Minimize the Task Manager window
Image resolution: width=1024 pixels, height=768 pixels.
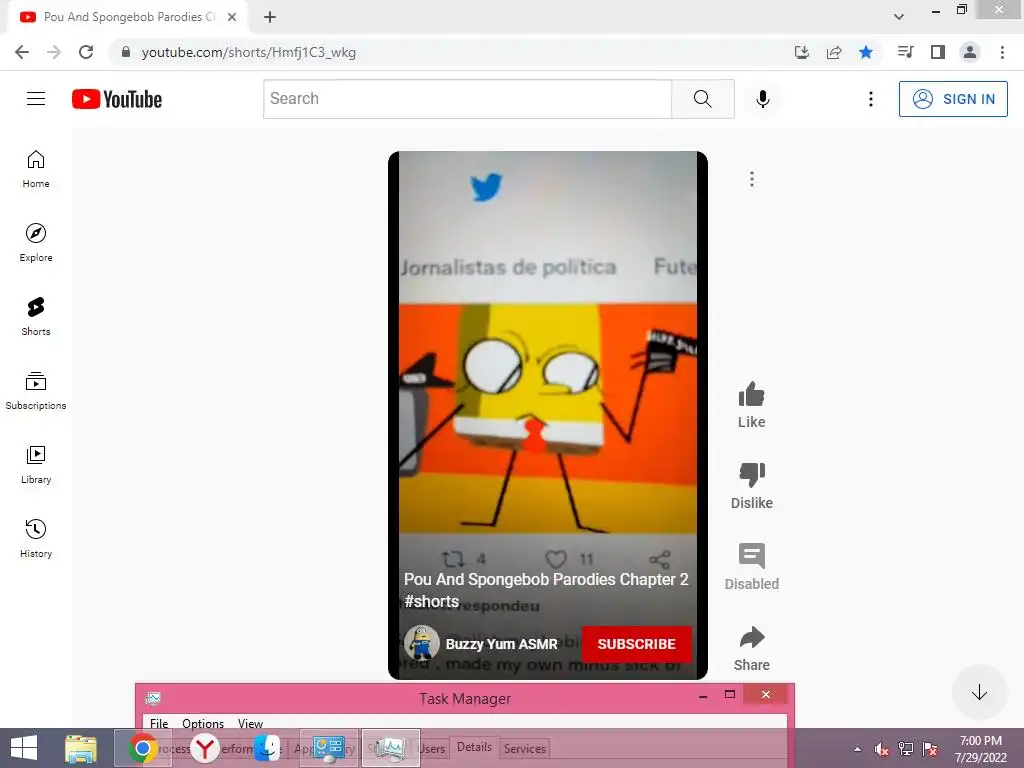point(703,696)
